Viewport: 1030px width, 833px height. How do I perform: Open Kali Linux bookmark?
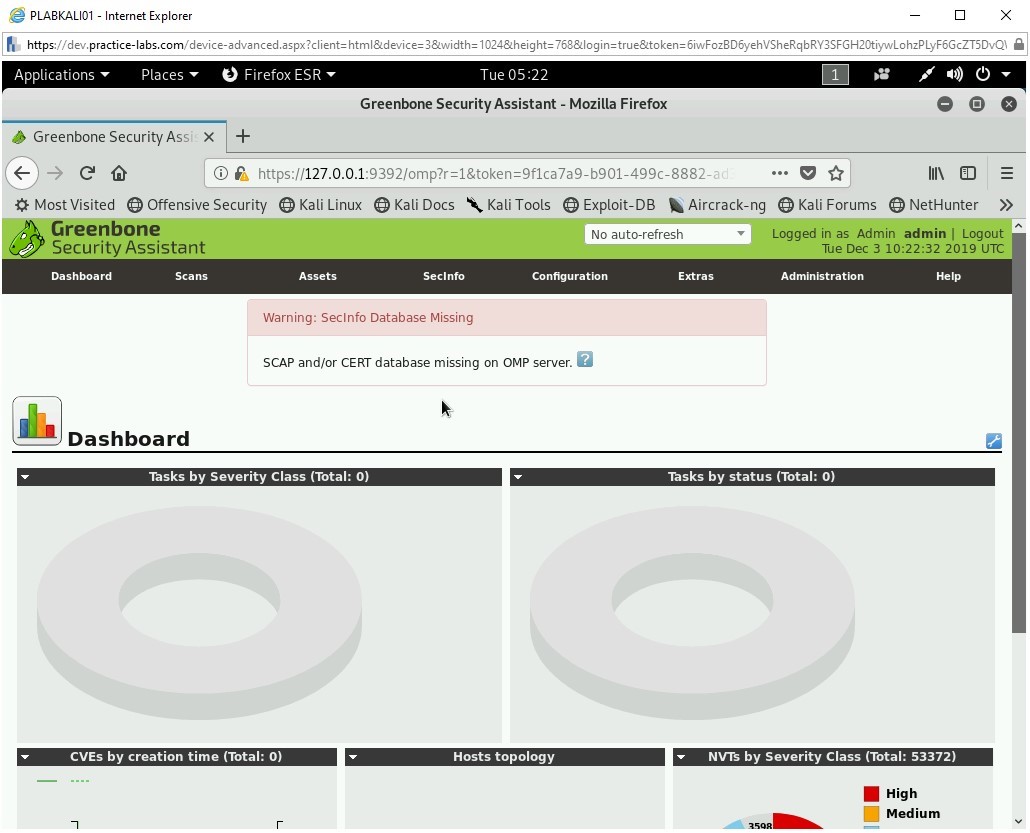coord(321,205)
